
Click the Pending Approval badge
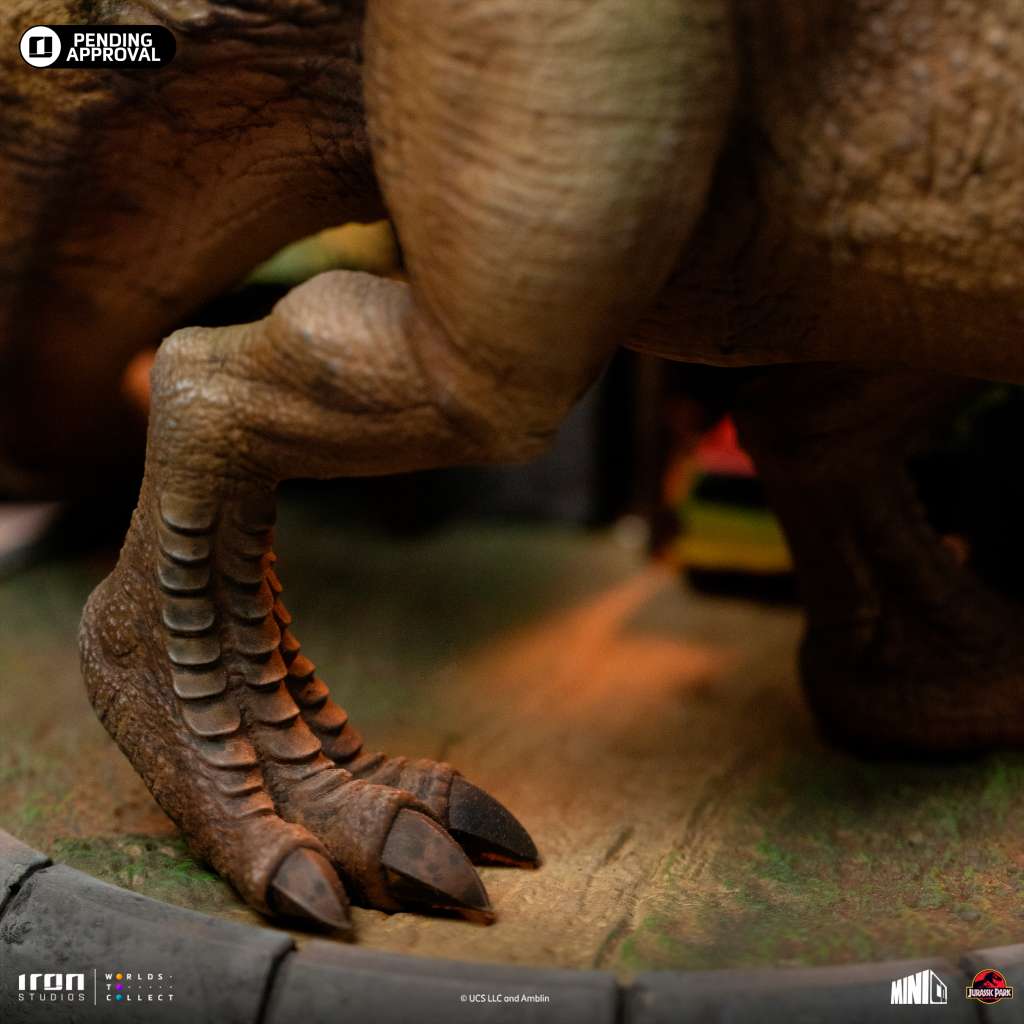(x=97, y=47)
